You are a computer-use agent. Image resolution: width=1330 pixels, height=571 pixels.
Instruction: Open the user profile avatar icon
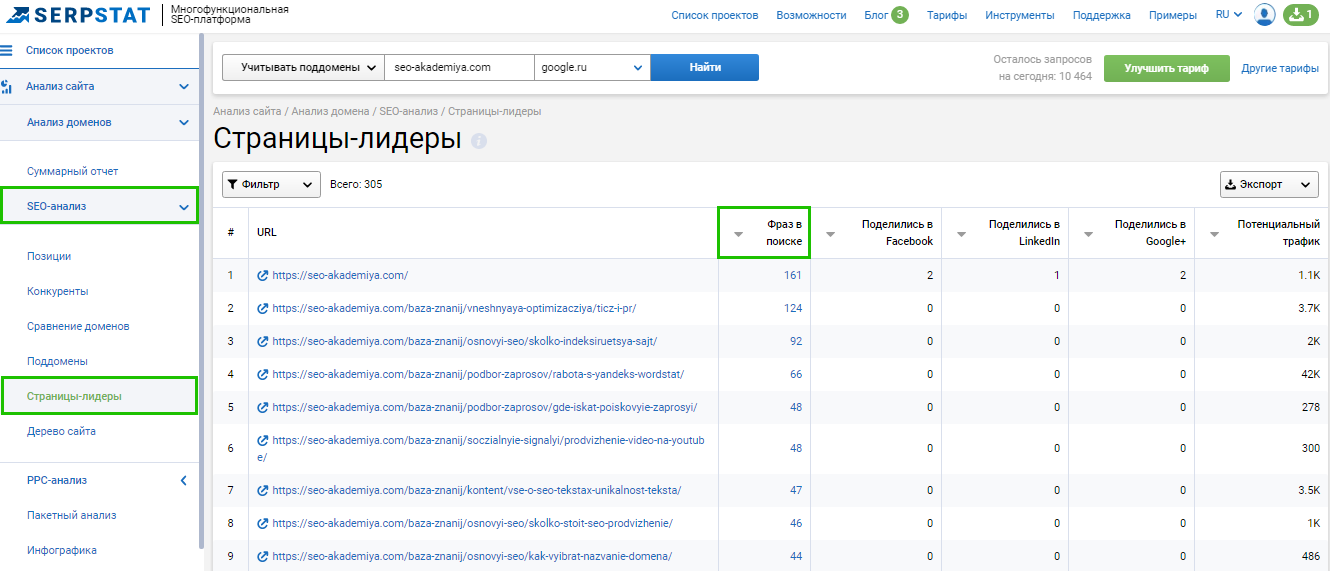(1265, 15)
